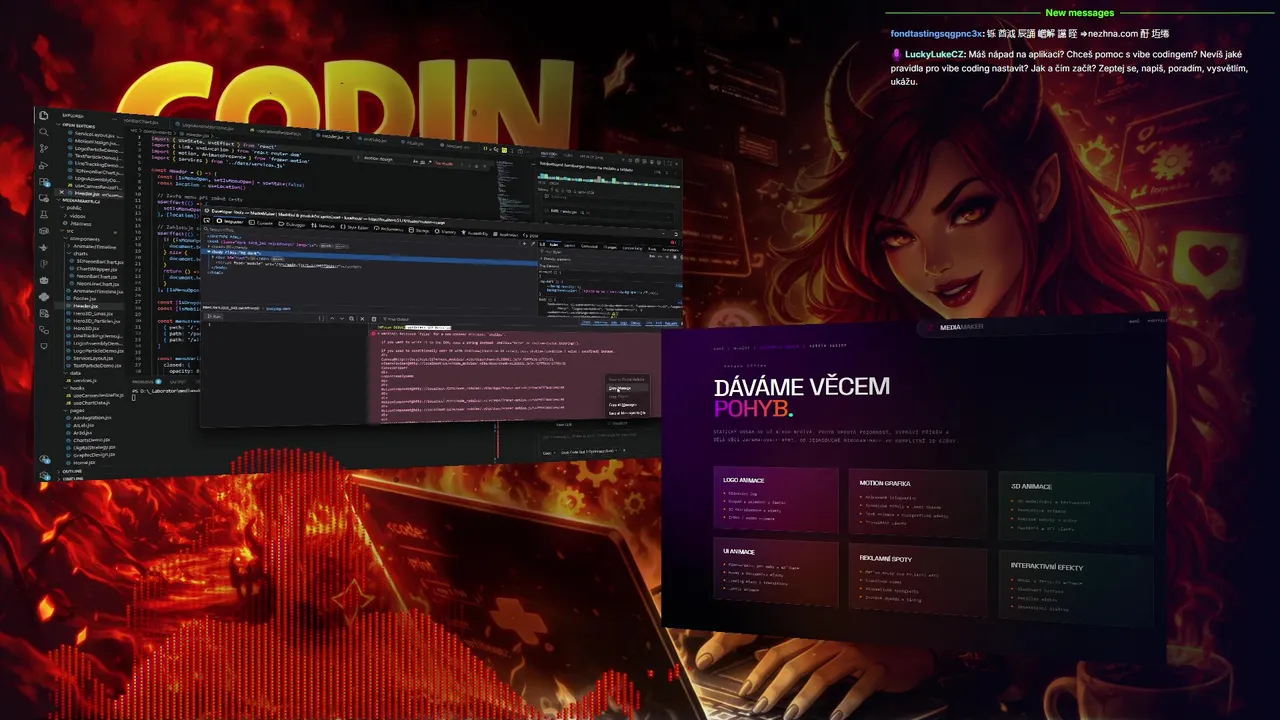
Task: Open the Memory tab in DevTools
Action: tap(446, 232)
